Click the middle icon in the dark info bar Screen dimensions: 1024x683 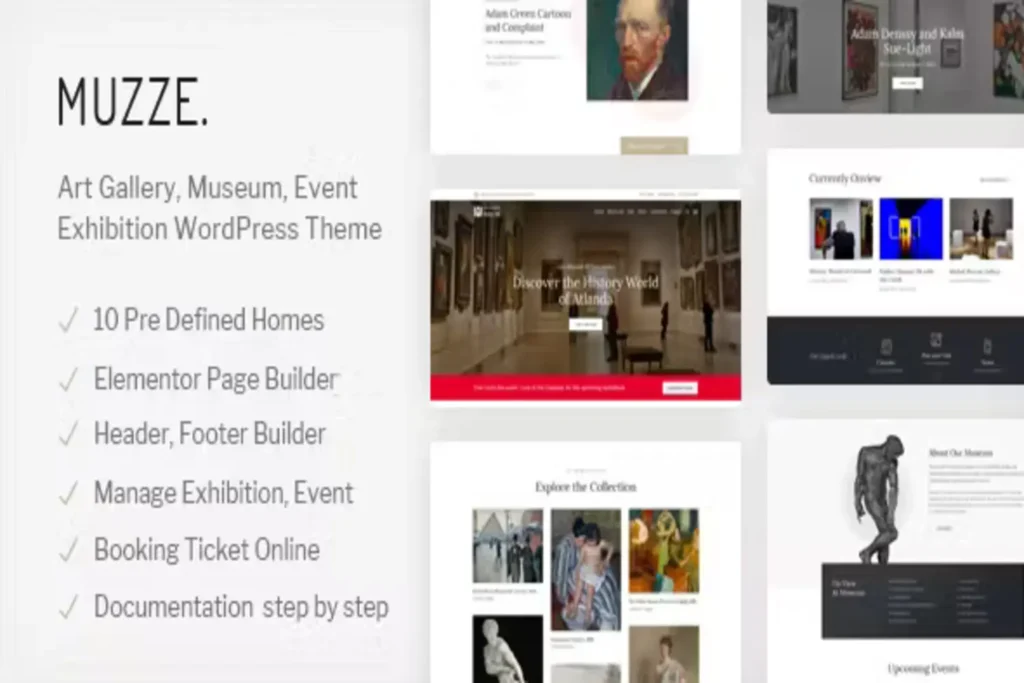(936, 341)
